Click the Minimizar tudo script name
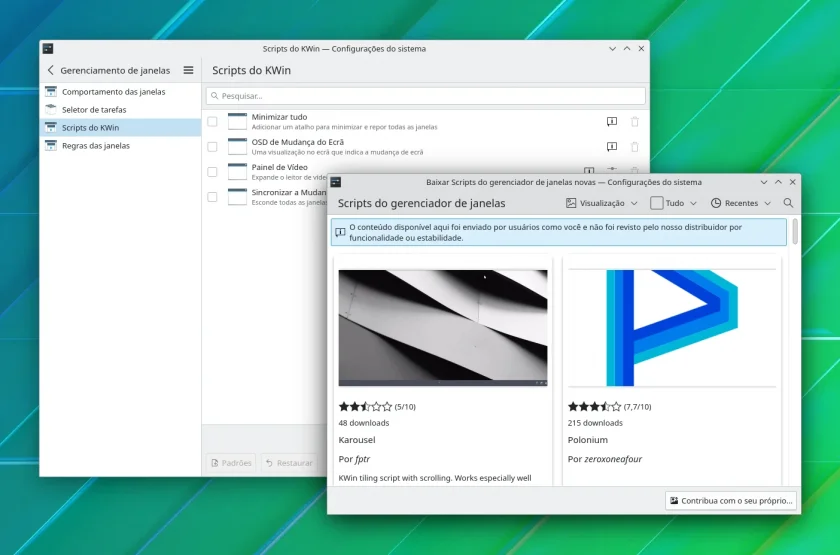This screenshot has height=555, width=840. (279, 117)
